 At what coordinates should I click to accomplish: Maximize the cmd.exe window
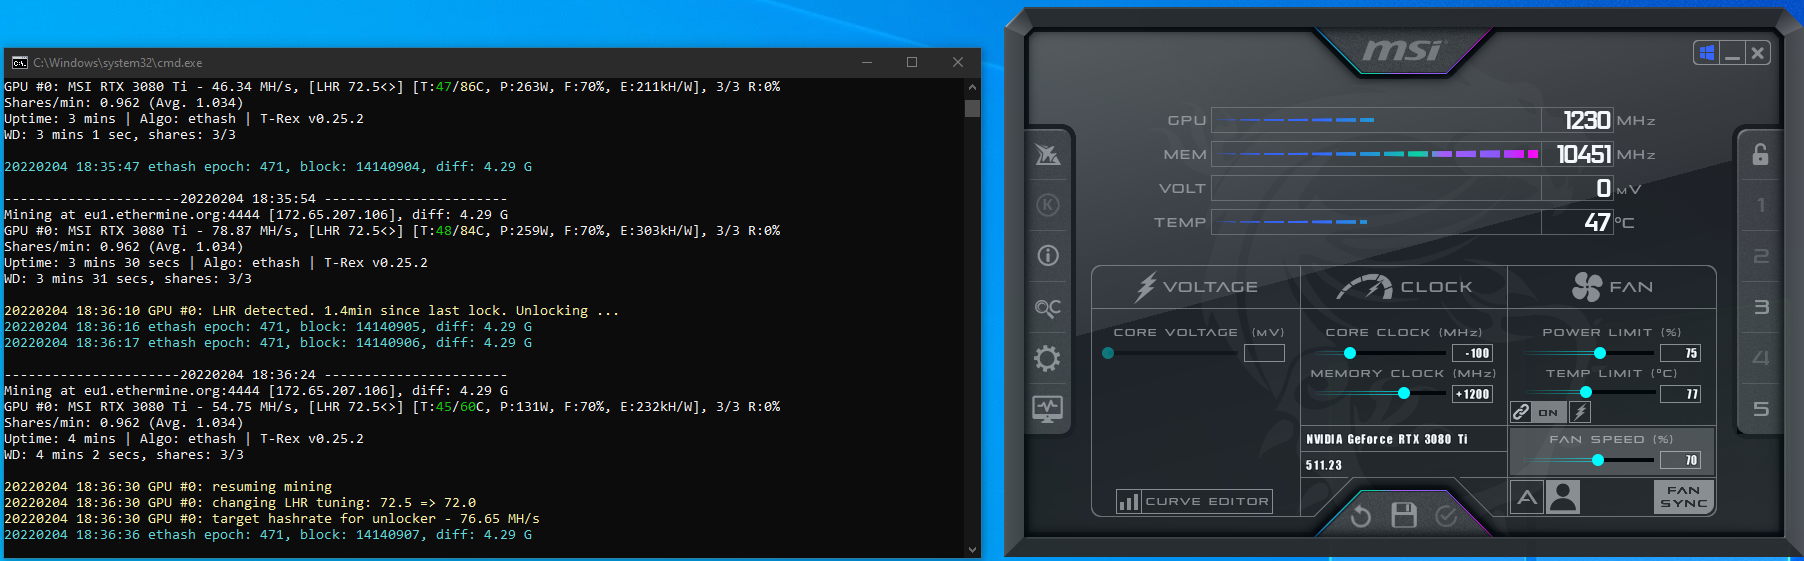click(912, 62)
